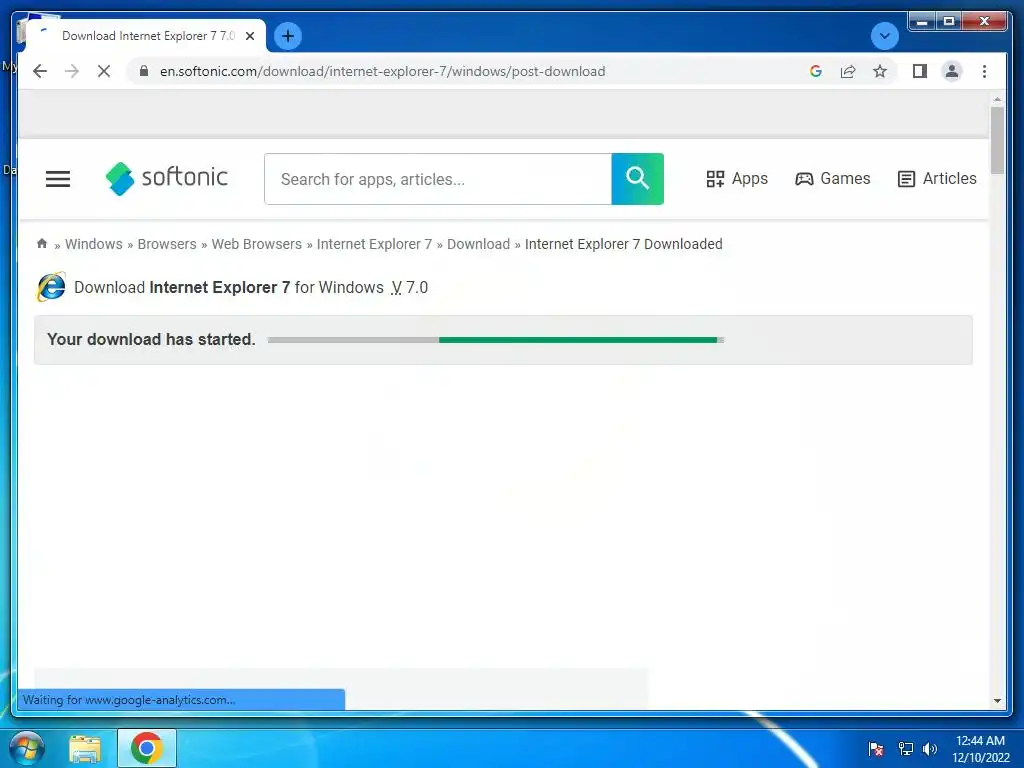1024x768 pixels.
Task: Open the Internet Explorer 7 breadcrumb link
Action: (374, 244)
